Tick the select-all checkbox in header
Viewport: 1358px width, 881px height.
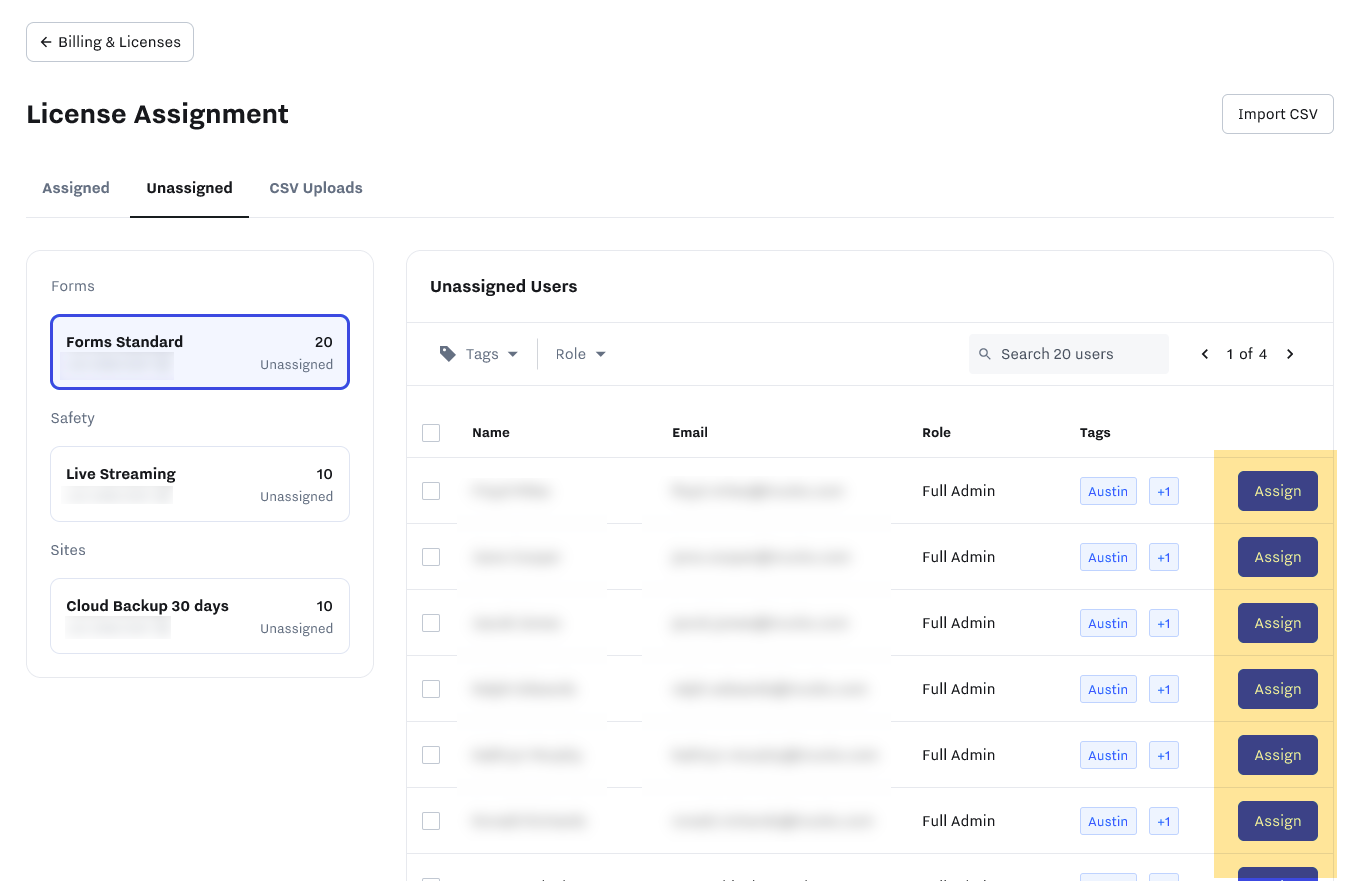431,433
